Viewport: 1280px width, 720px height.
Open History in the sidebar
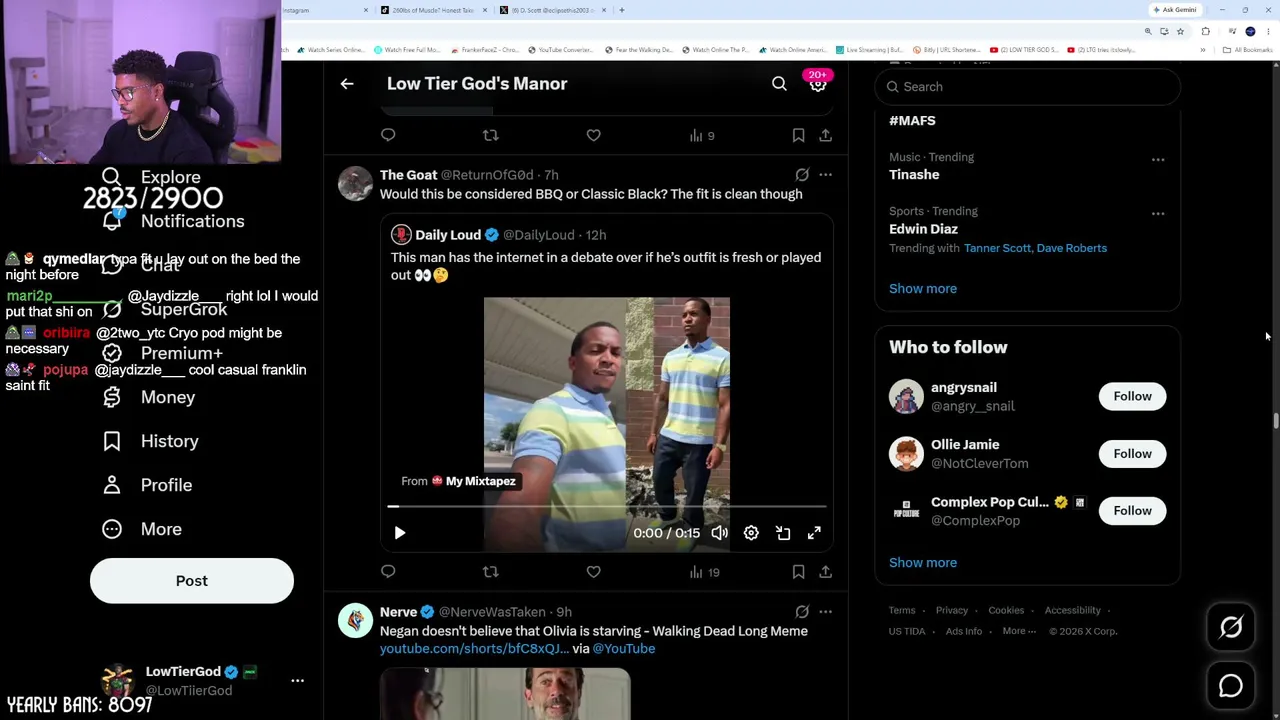(x=151, y=441)
